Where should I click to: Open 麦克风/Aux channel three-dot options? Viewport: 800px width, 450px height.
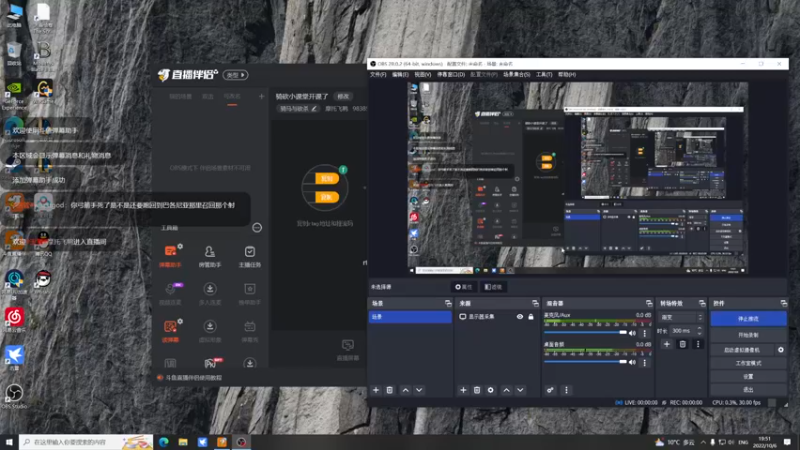click(x=645, y=333)
